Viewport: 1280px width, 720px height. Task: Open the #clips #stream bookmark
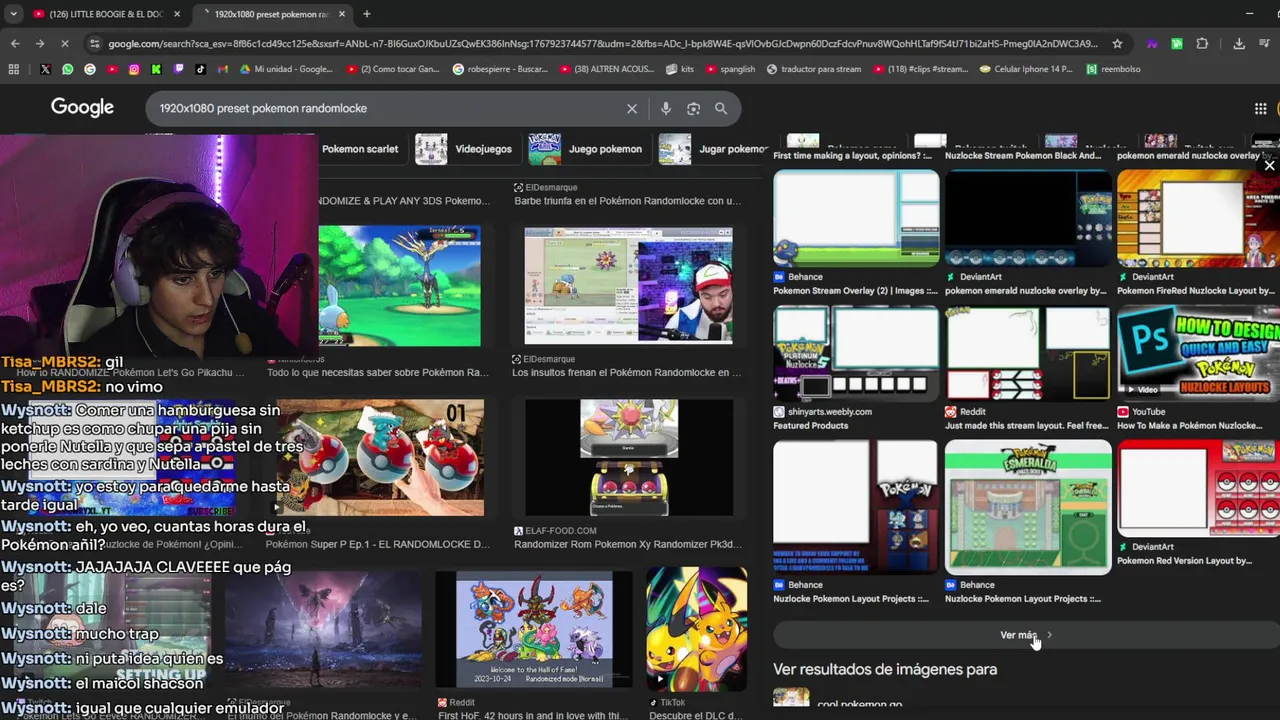click(920, 69)
